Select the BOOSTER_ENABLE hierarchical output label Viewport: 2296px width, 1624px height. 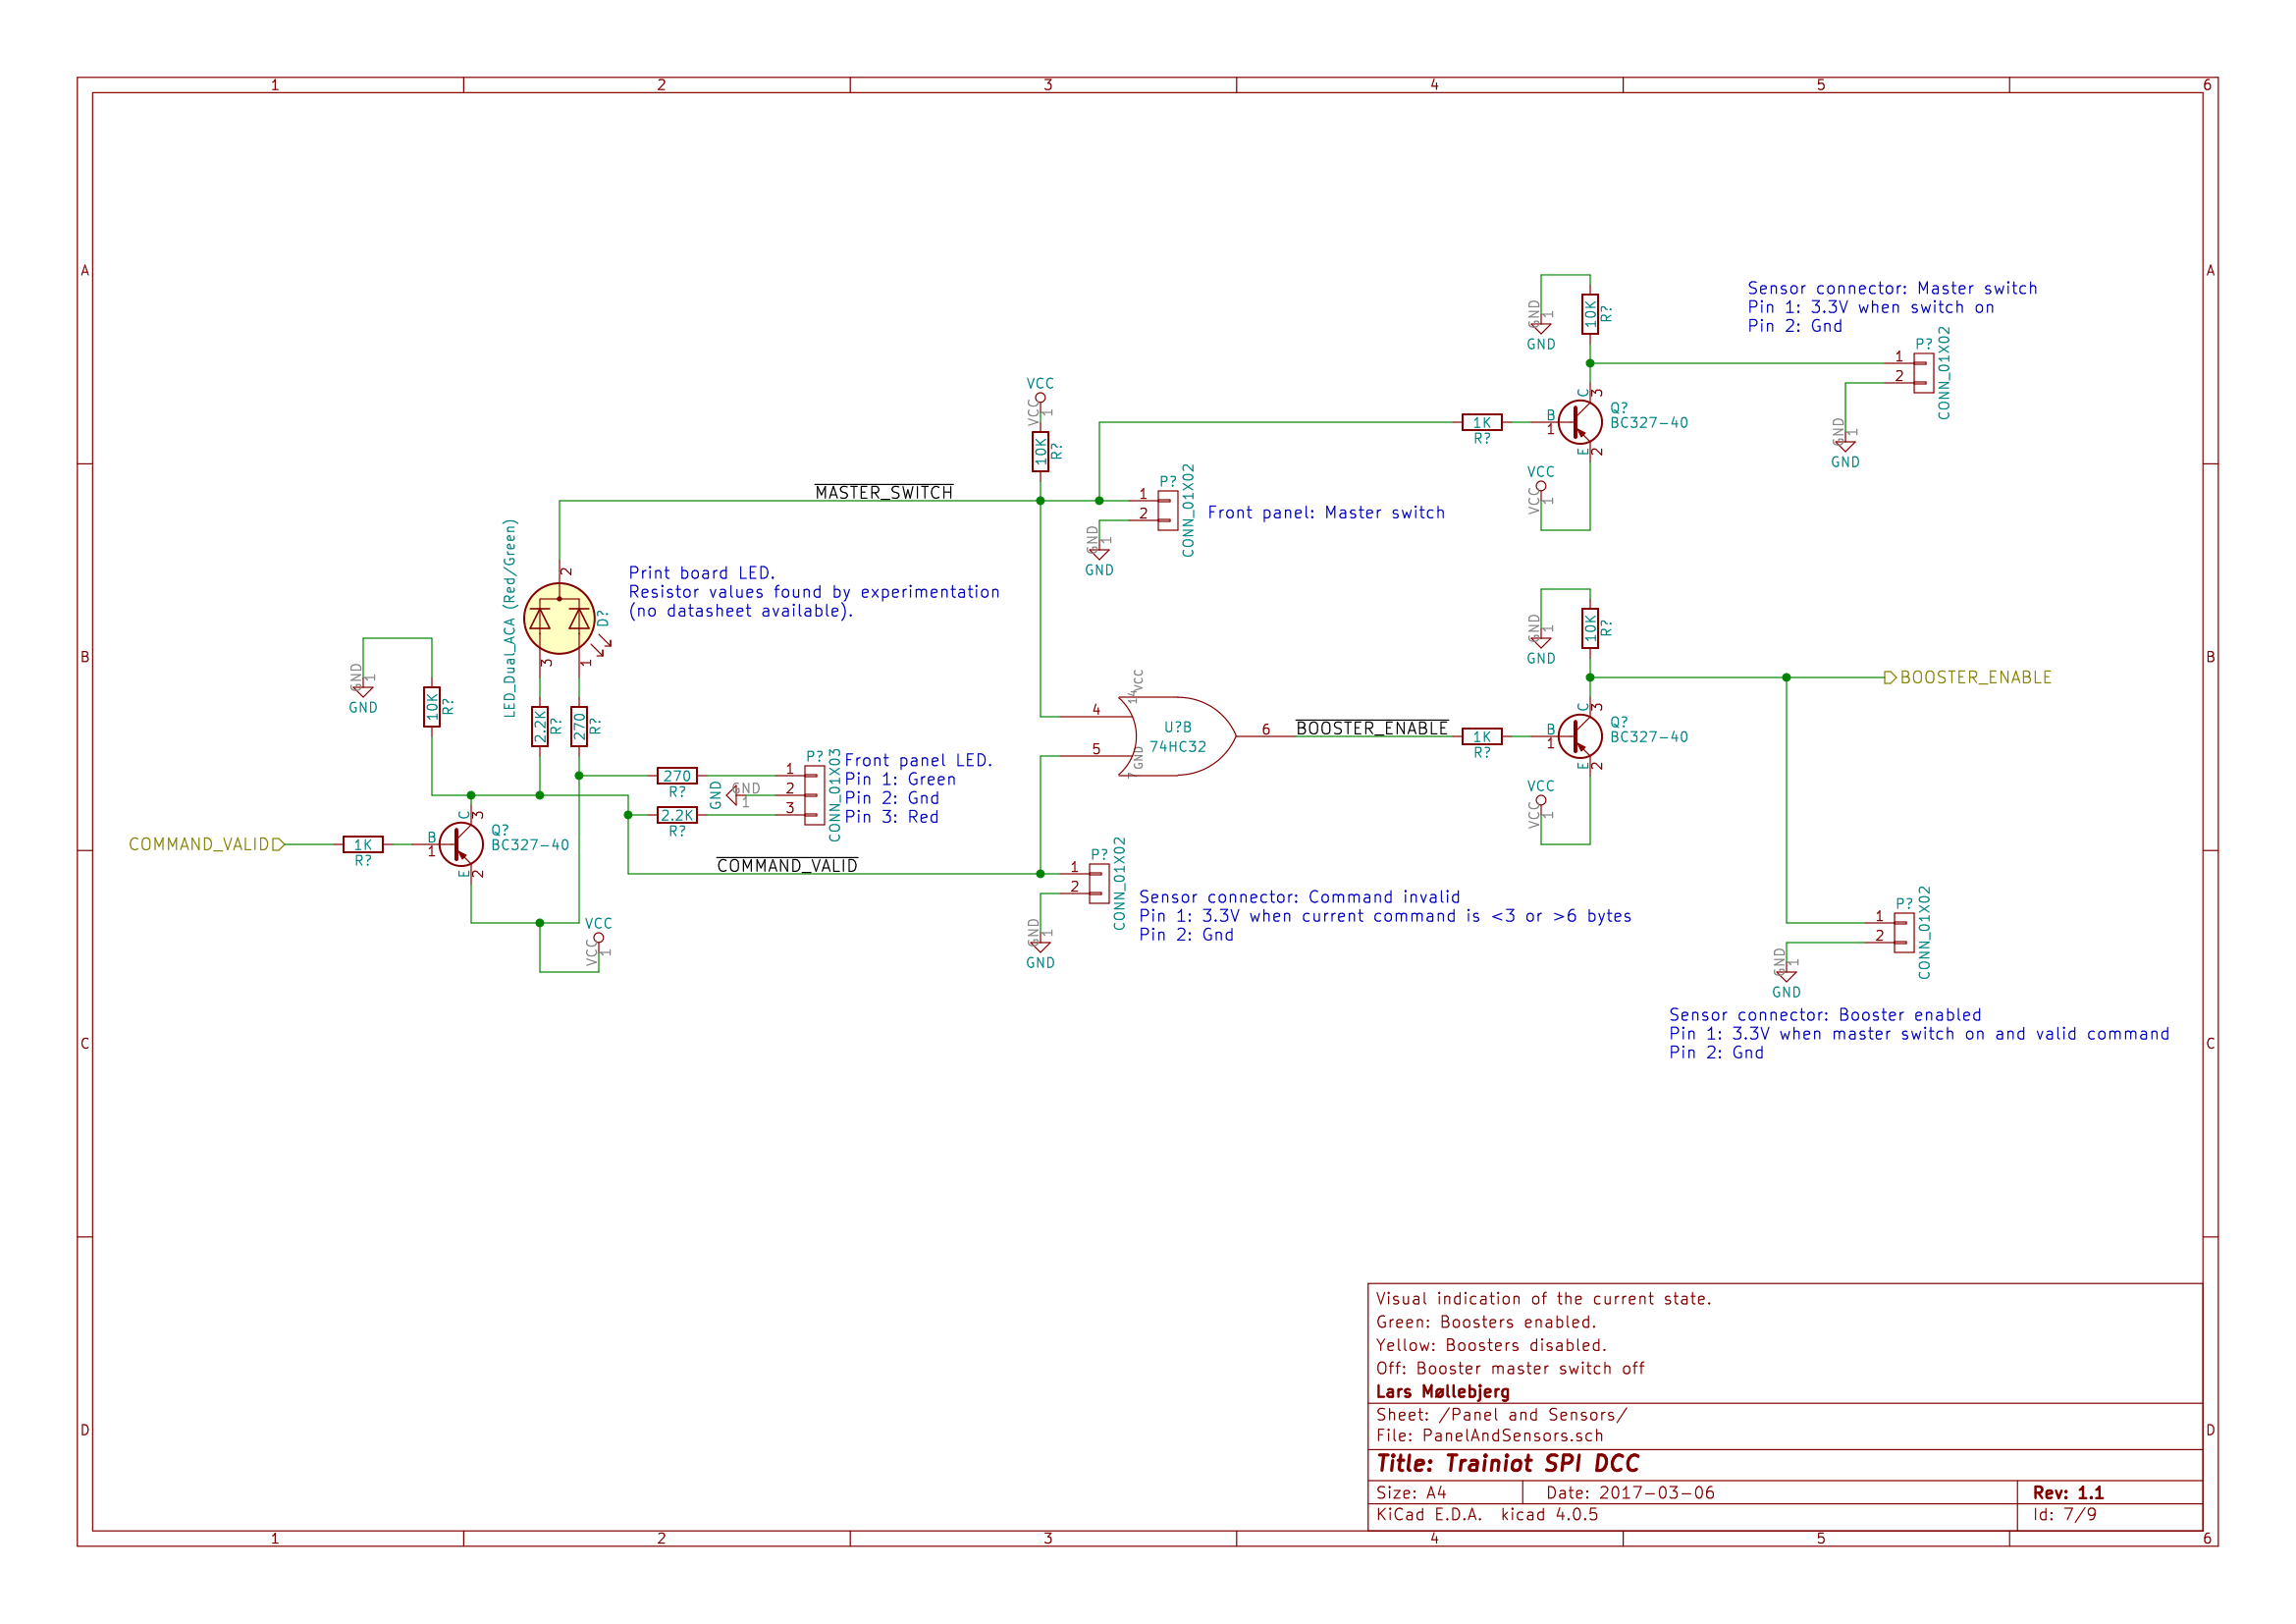[x=1967, y=678]
